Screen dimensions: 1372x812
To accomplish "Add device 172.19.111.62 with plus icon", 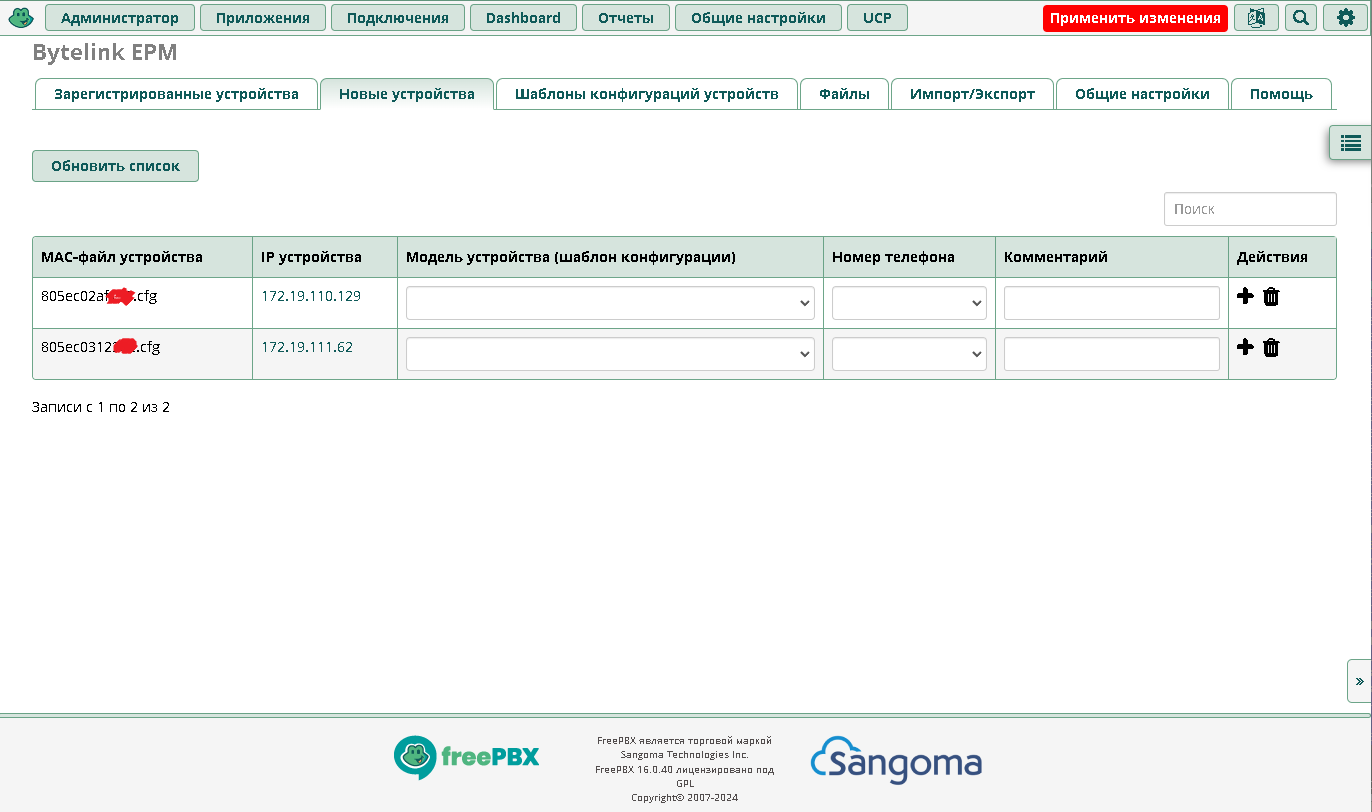I will [x=1245, y=347].
